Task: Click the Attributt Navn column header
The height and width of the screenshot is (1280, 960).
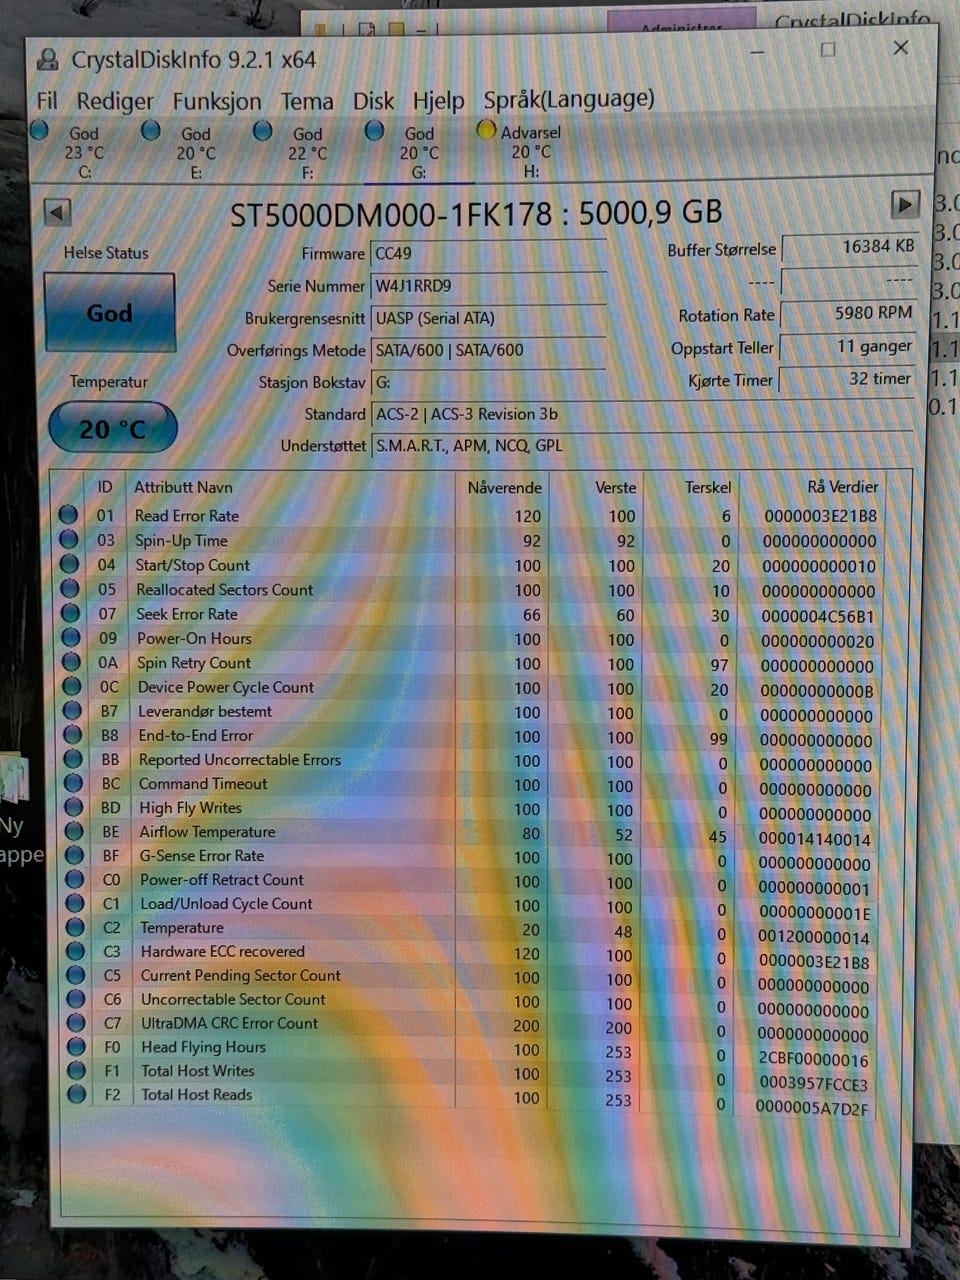Action: pyautogui.click(x=183, y=487)
